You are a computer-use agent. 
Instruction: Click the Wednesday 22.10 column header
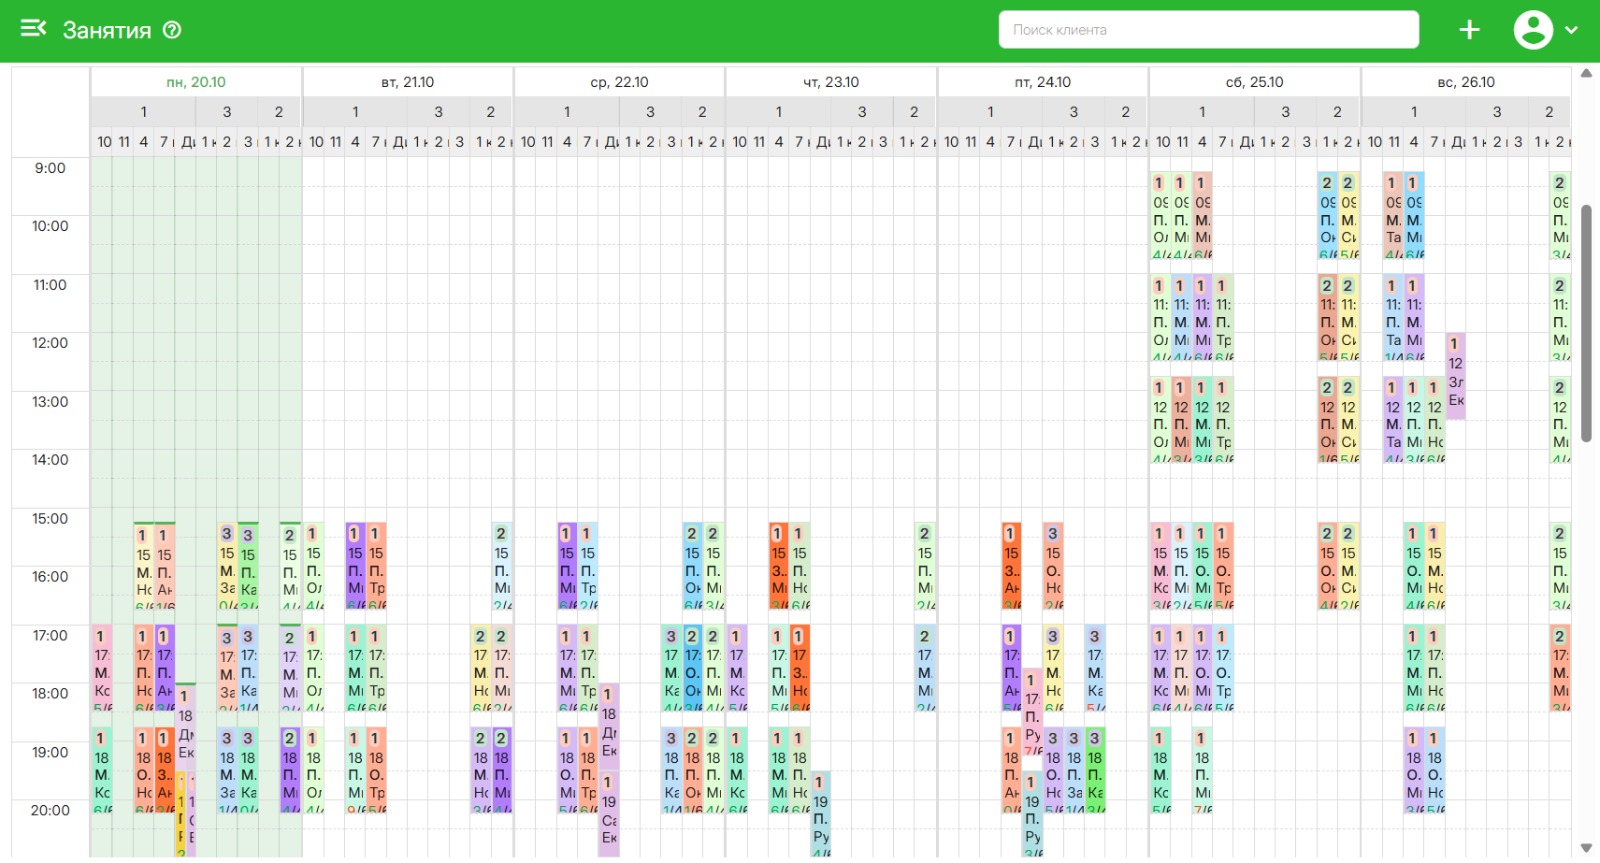619,82
